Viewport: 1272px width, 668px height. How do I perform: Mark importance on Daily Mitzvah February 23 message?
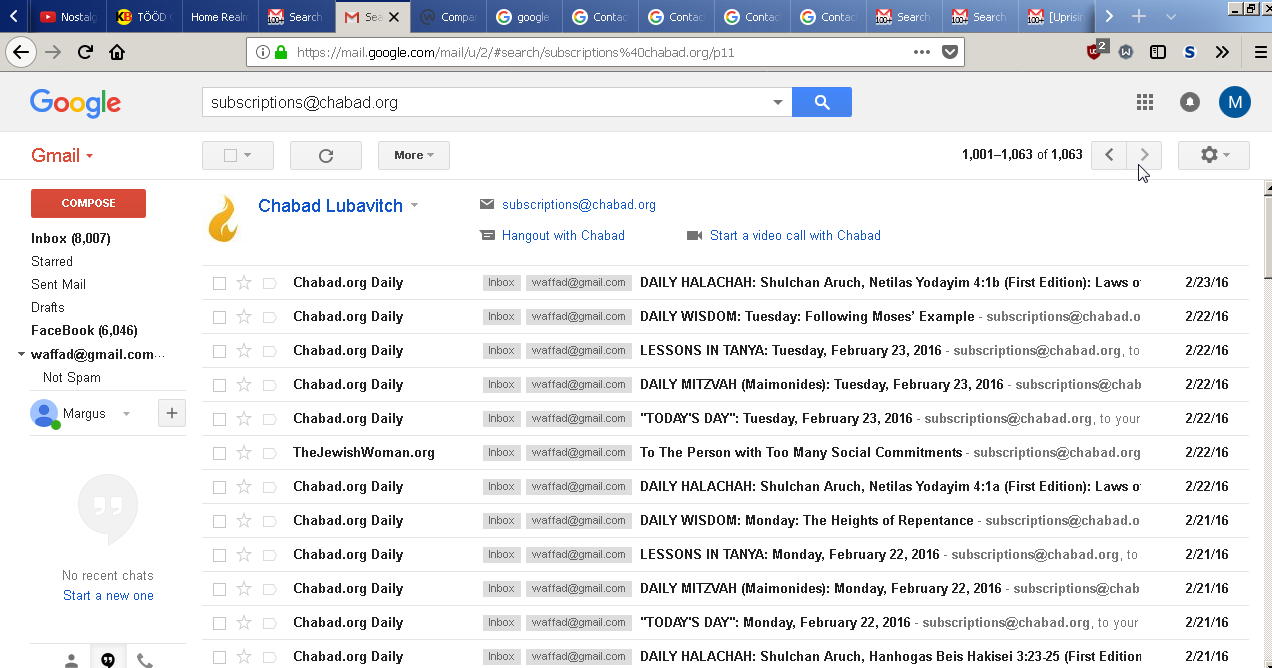pos(269,385)
